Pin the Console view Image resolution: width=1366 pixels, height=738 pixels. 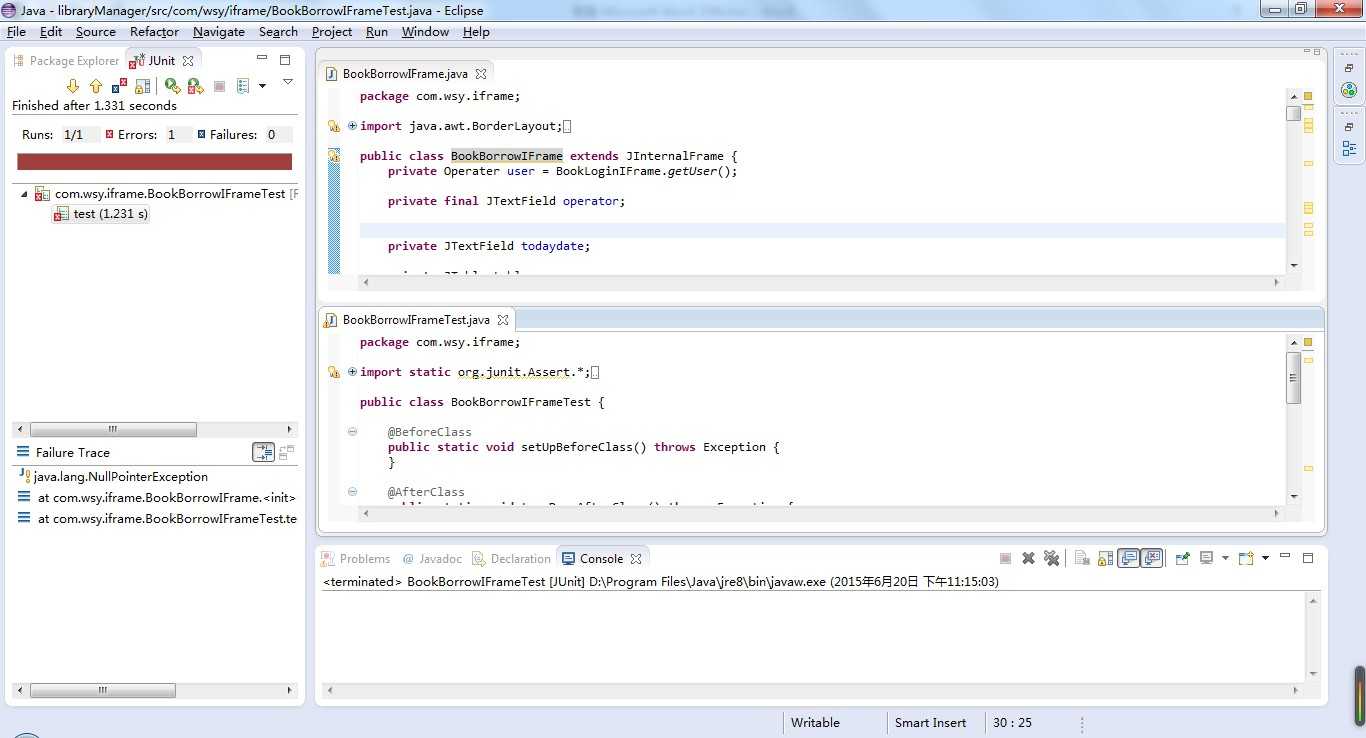1182,558
